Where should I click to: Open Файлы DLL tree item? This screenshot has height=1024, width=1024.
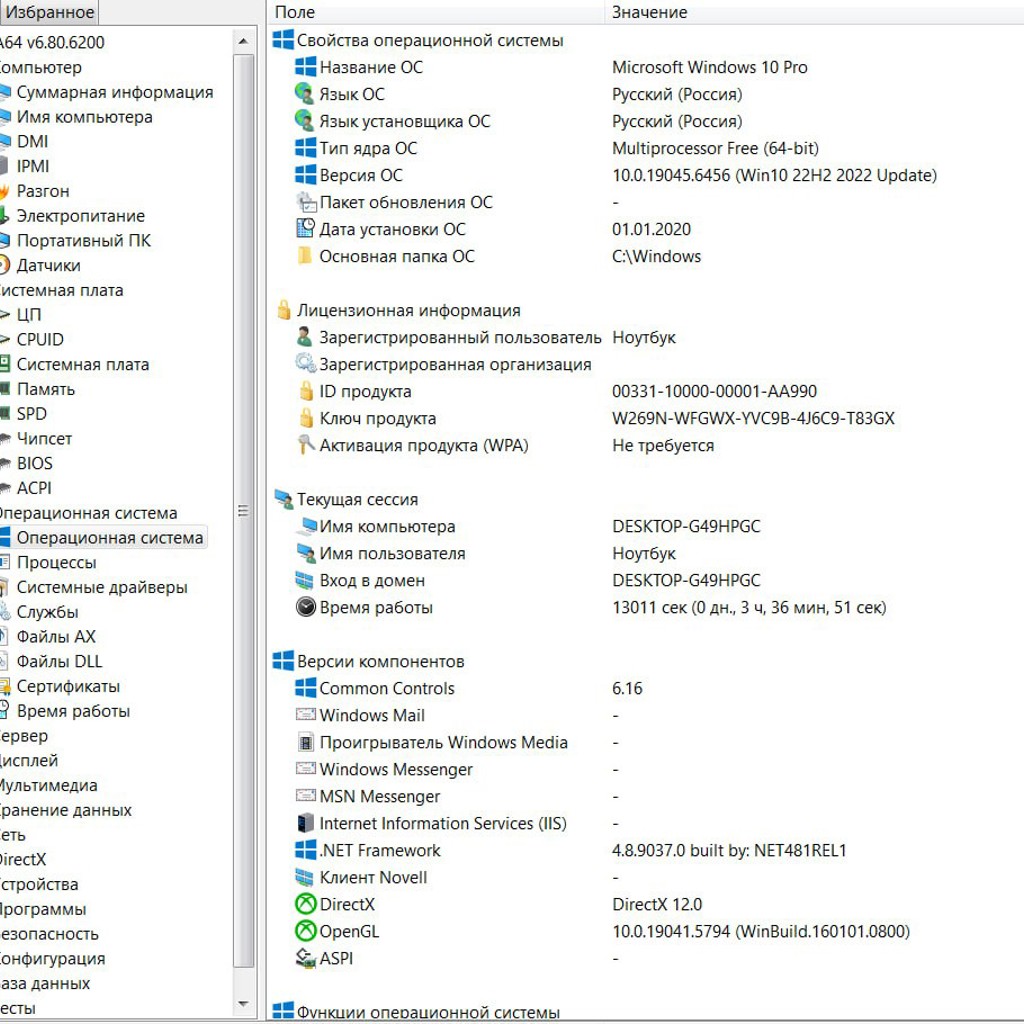(59, 662)
